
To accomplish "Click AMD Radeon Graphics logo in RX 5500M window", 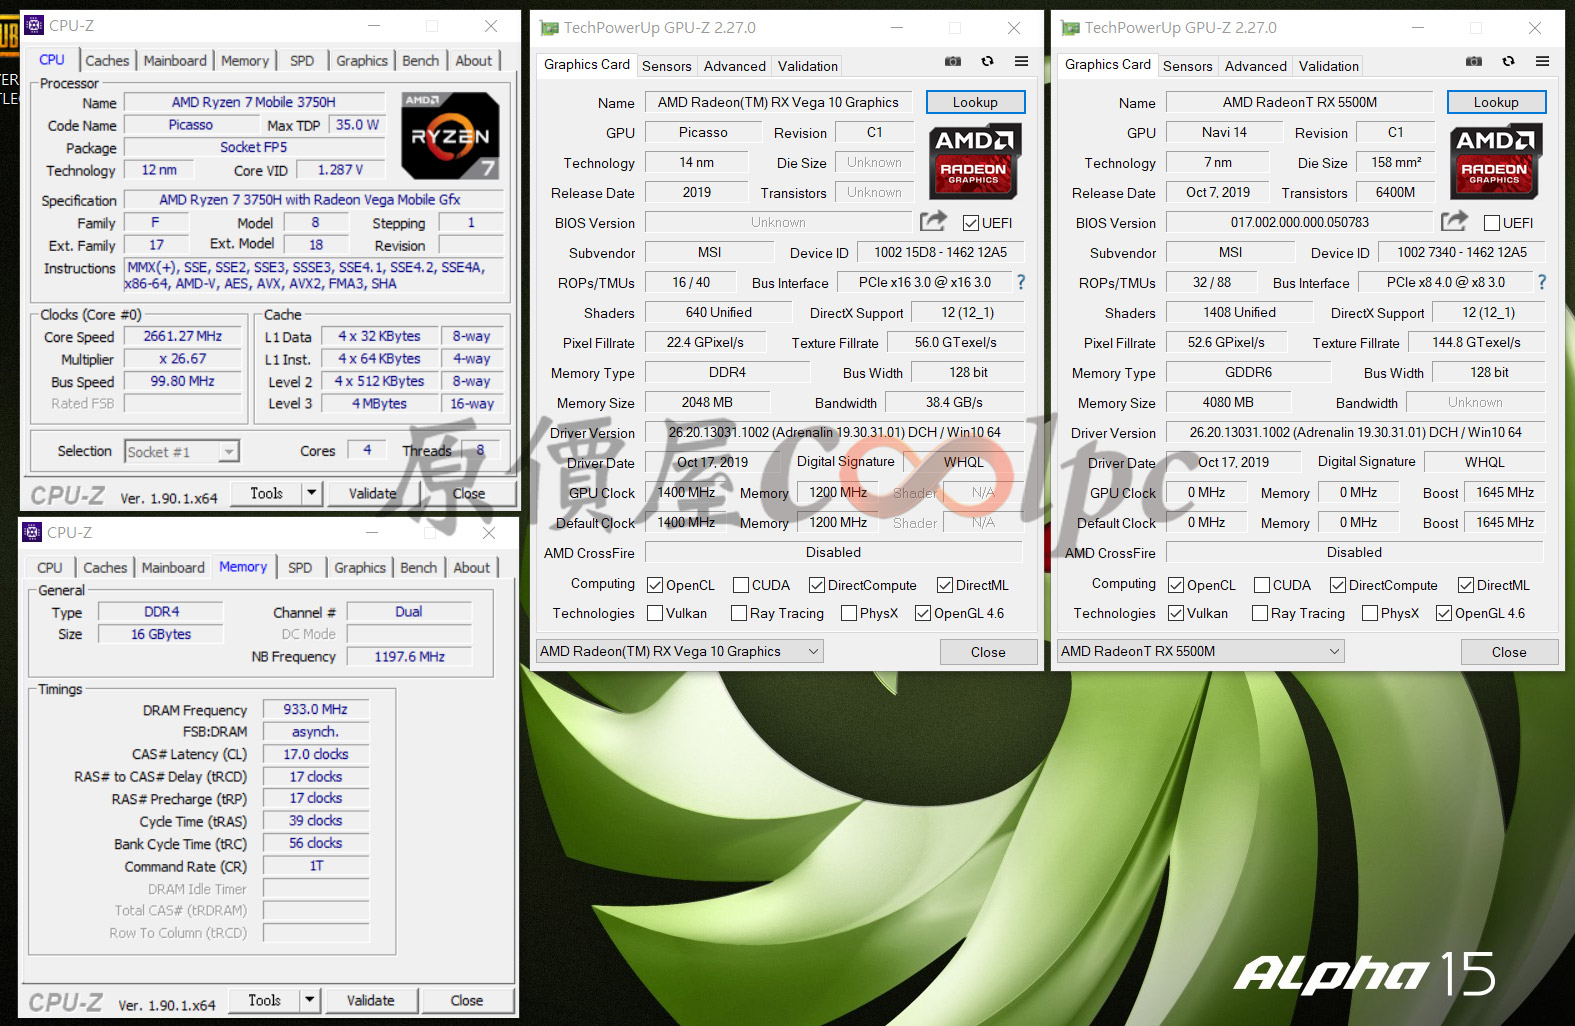I will [1496, 161].
